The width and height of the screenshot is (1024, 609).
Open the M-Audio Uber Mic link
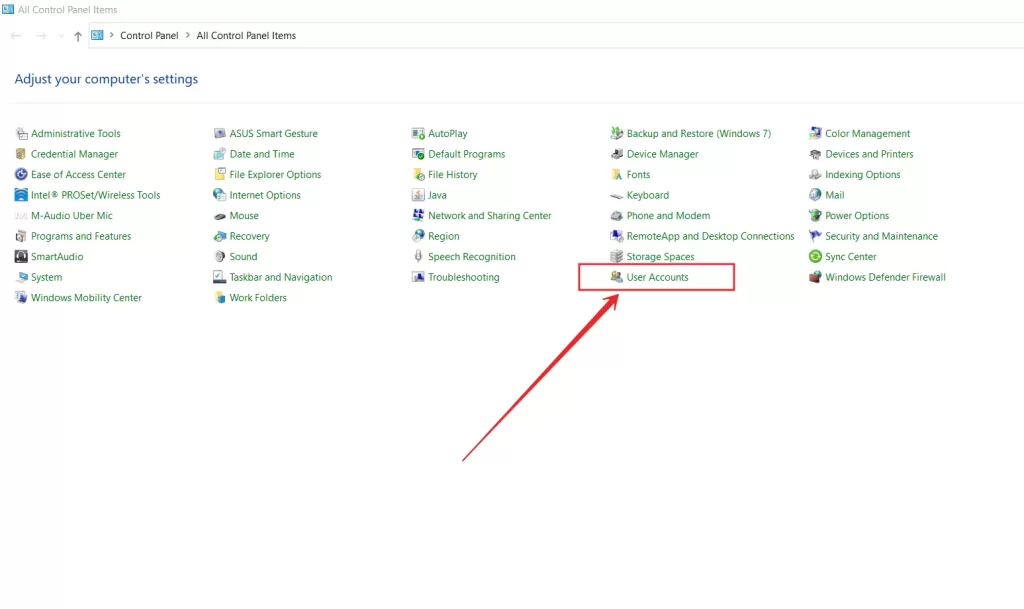click(72, 215)
